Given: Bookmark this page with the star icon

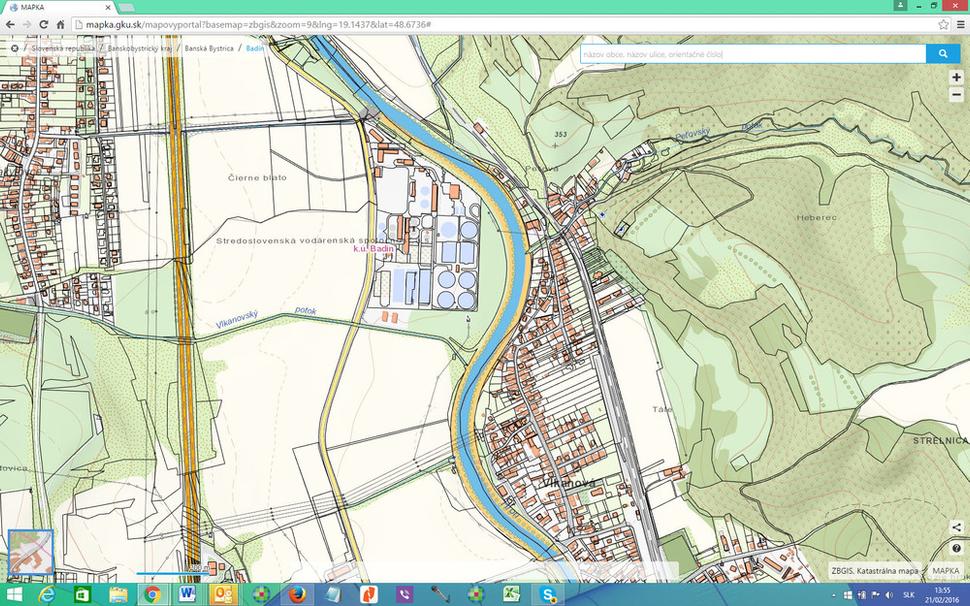Looking at the screenshot, I should 943,25.
